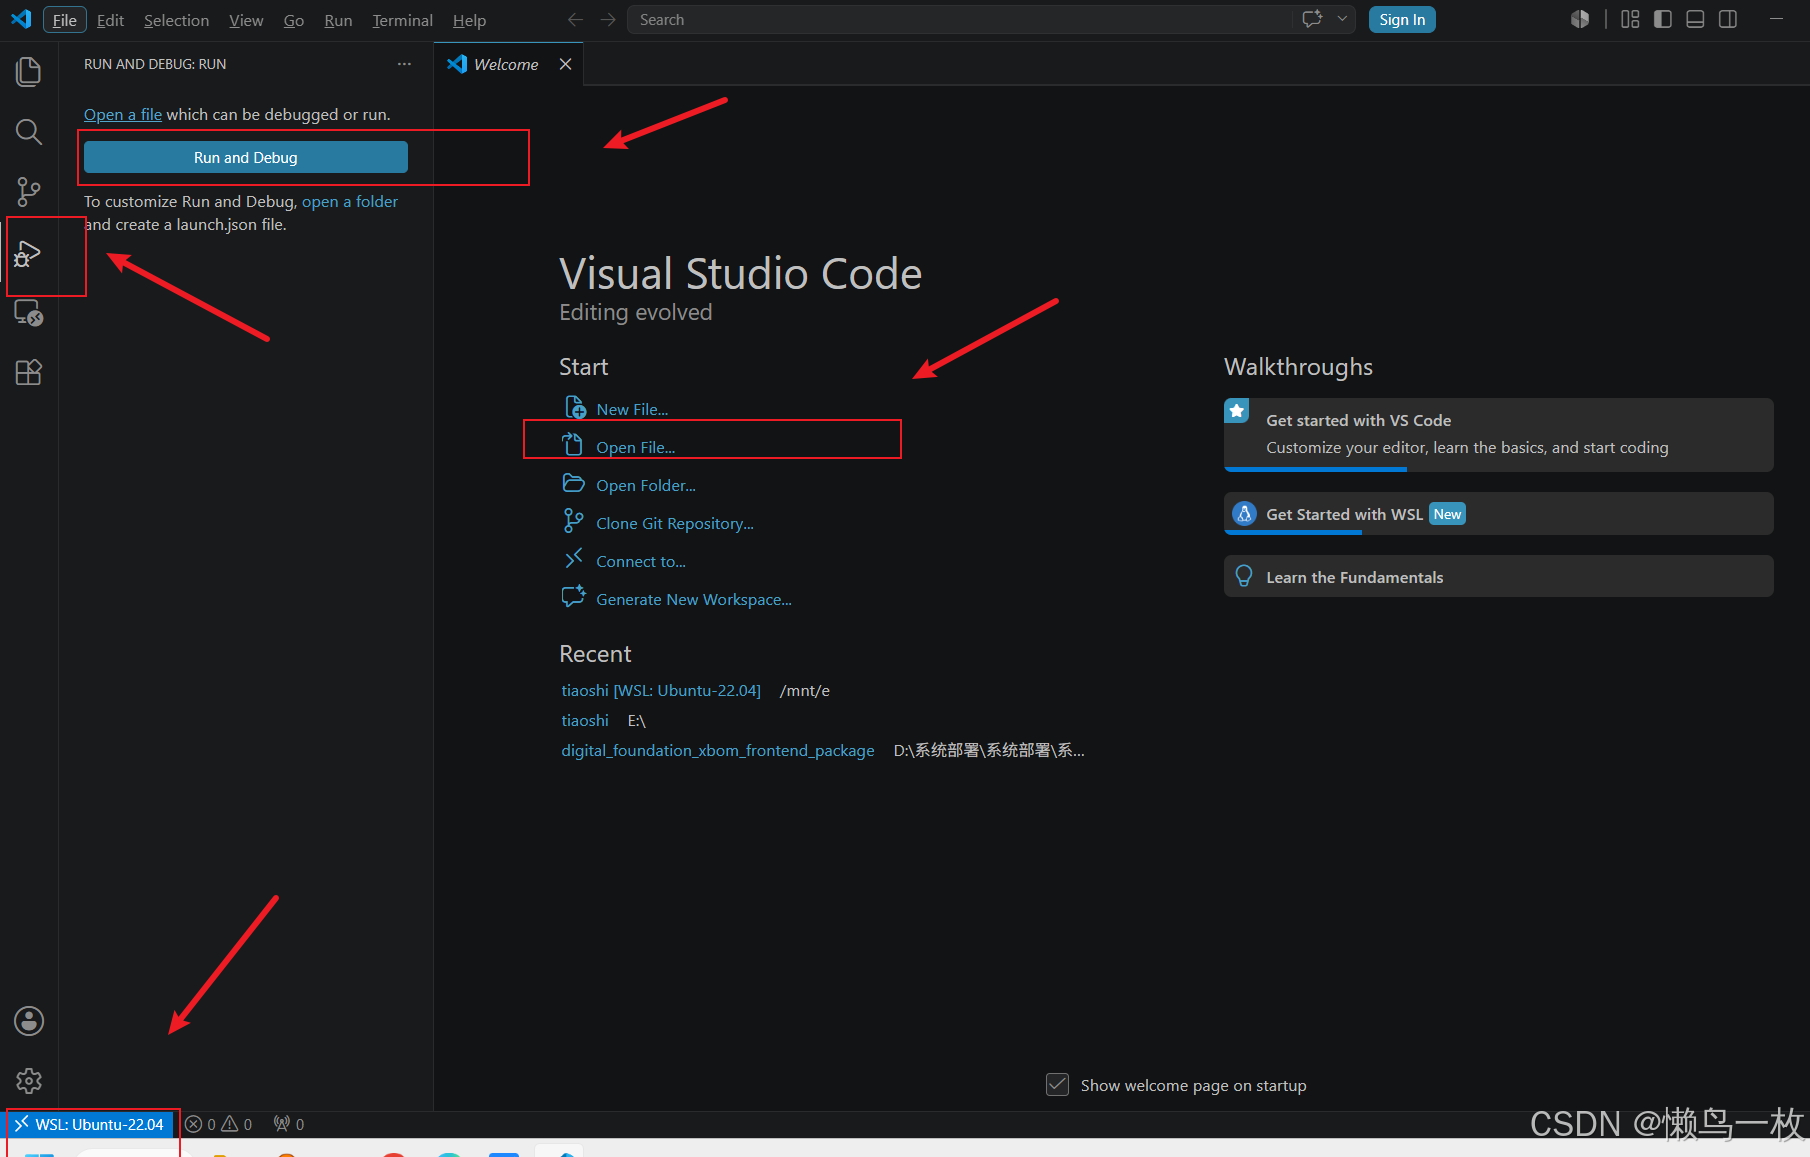Click the /mnt/e path text
Screen dimensions: 1810x1157
pos(805,690)
